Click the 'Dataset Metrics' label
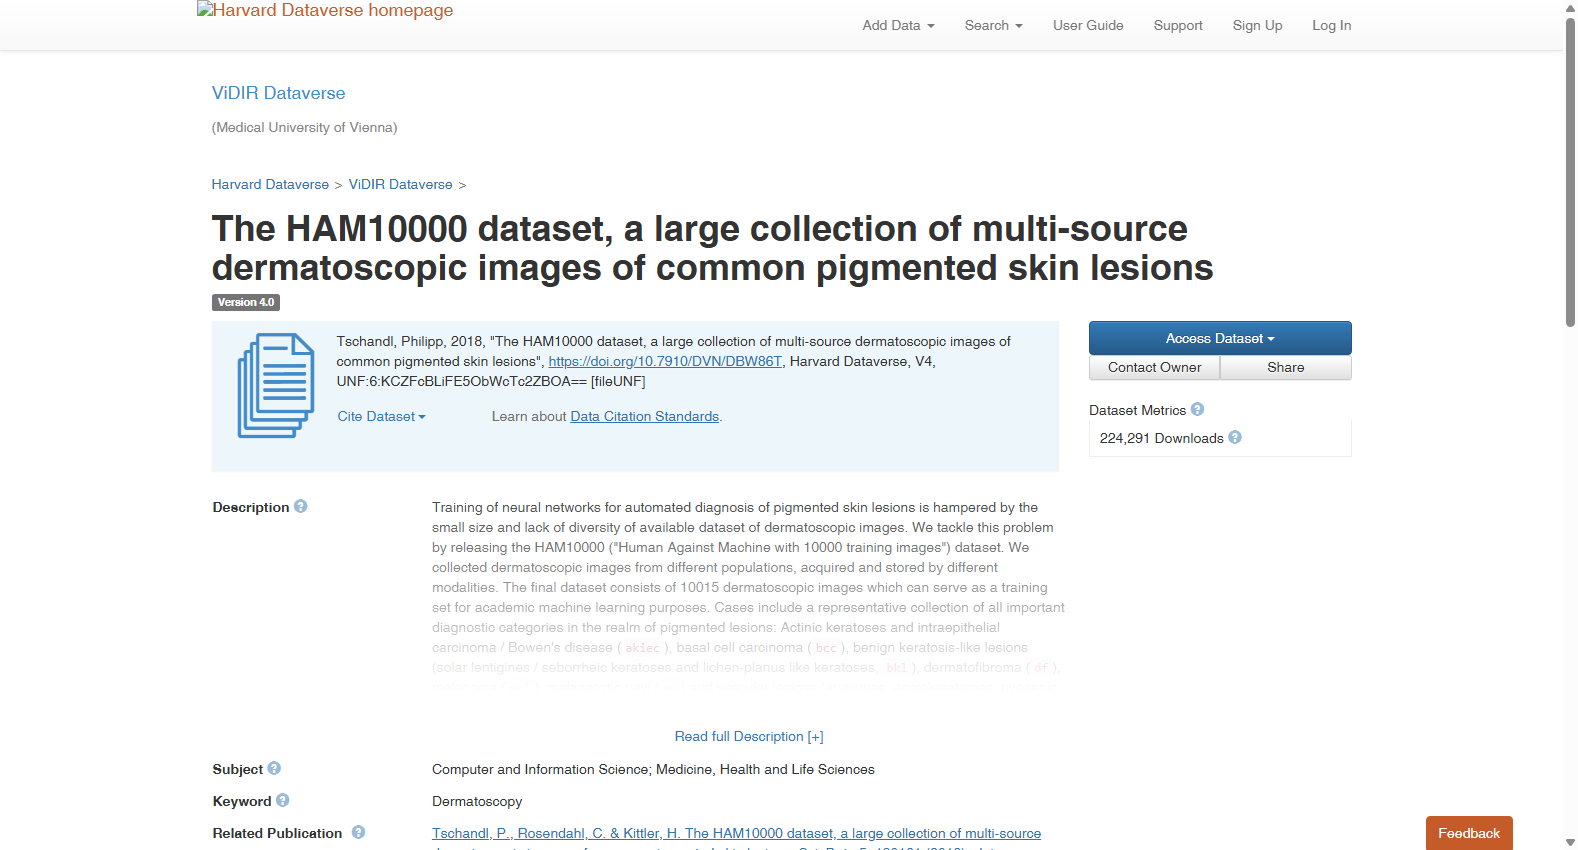The width and height of the screenshot is (1578, 850). [x=1137, y=410]
